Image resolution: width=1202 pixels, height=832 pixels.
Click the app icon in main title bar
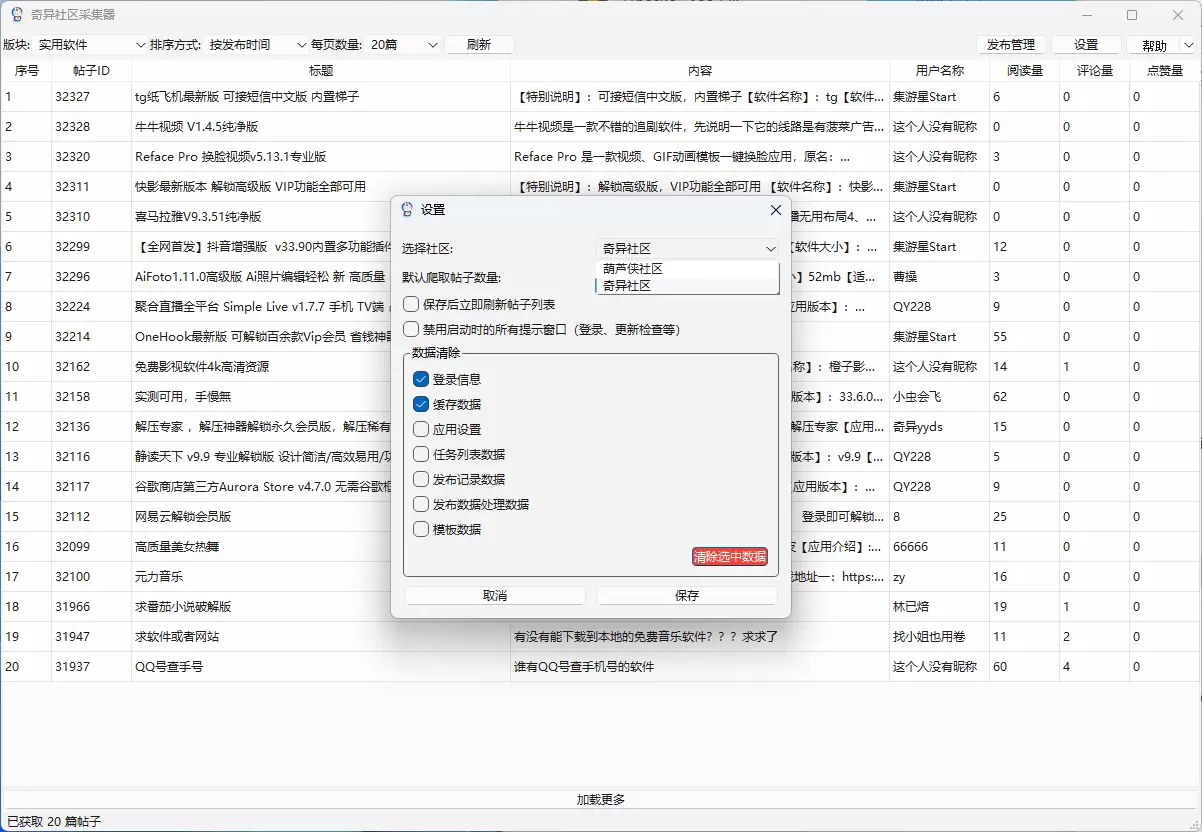point(17,15)
